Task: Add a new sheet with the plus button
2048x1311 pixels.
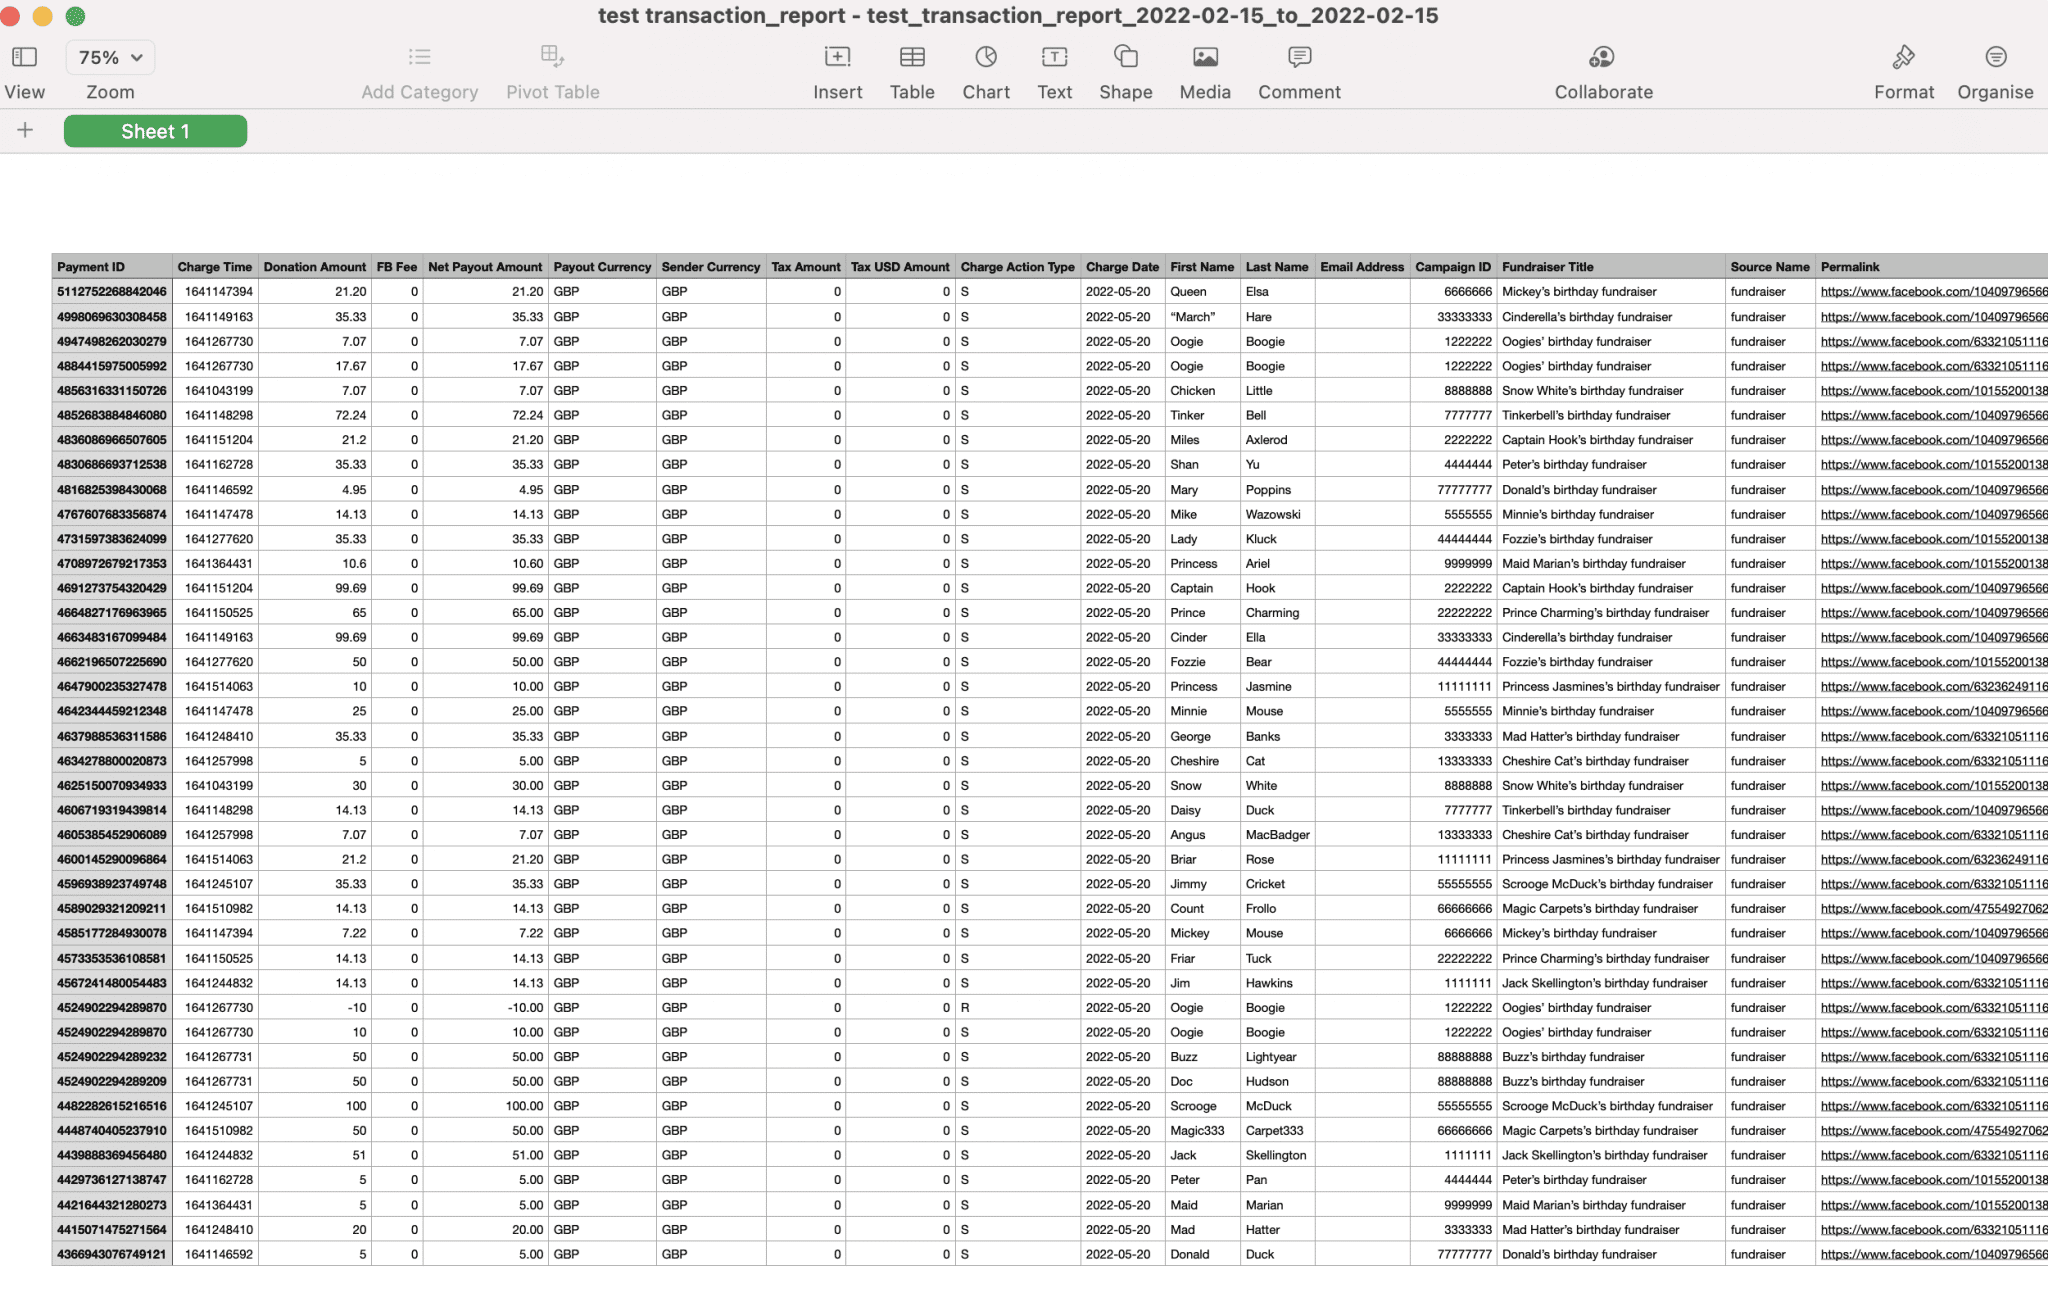Action: tap(24, 130)
